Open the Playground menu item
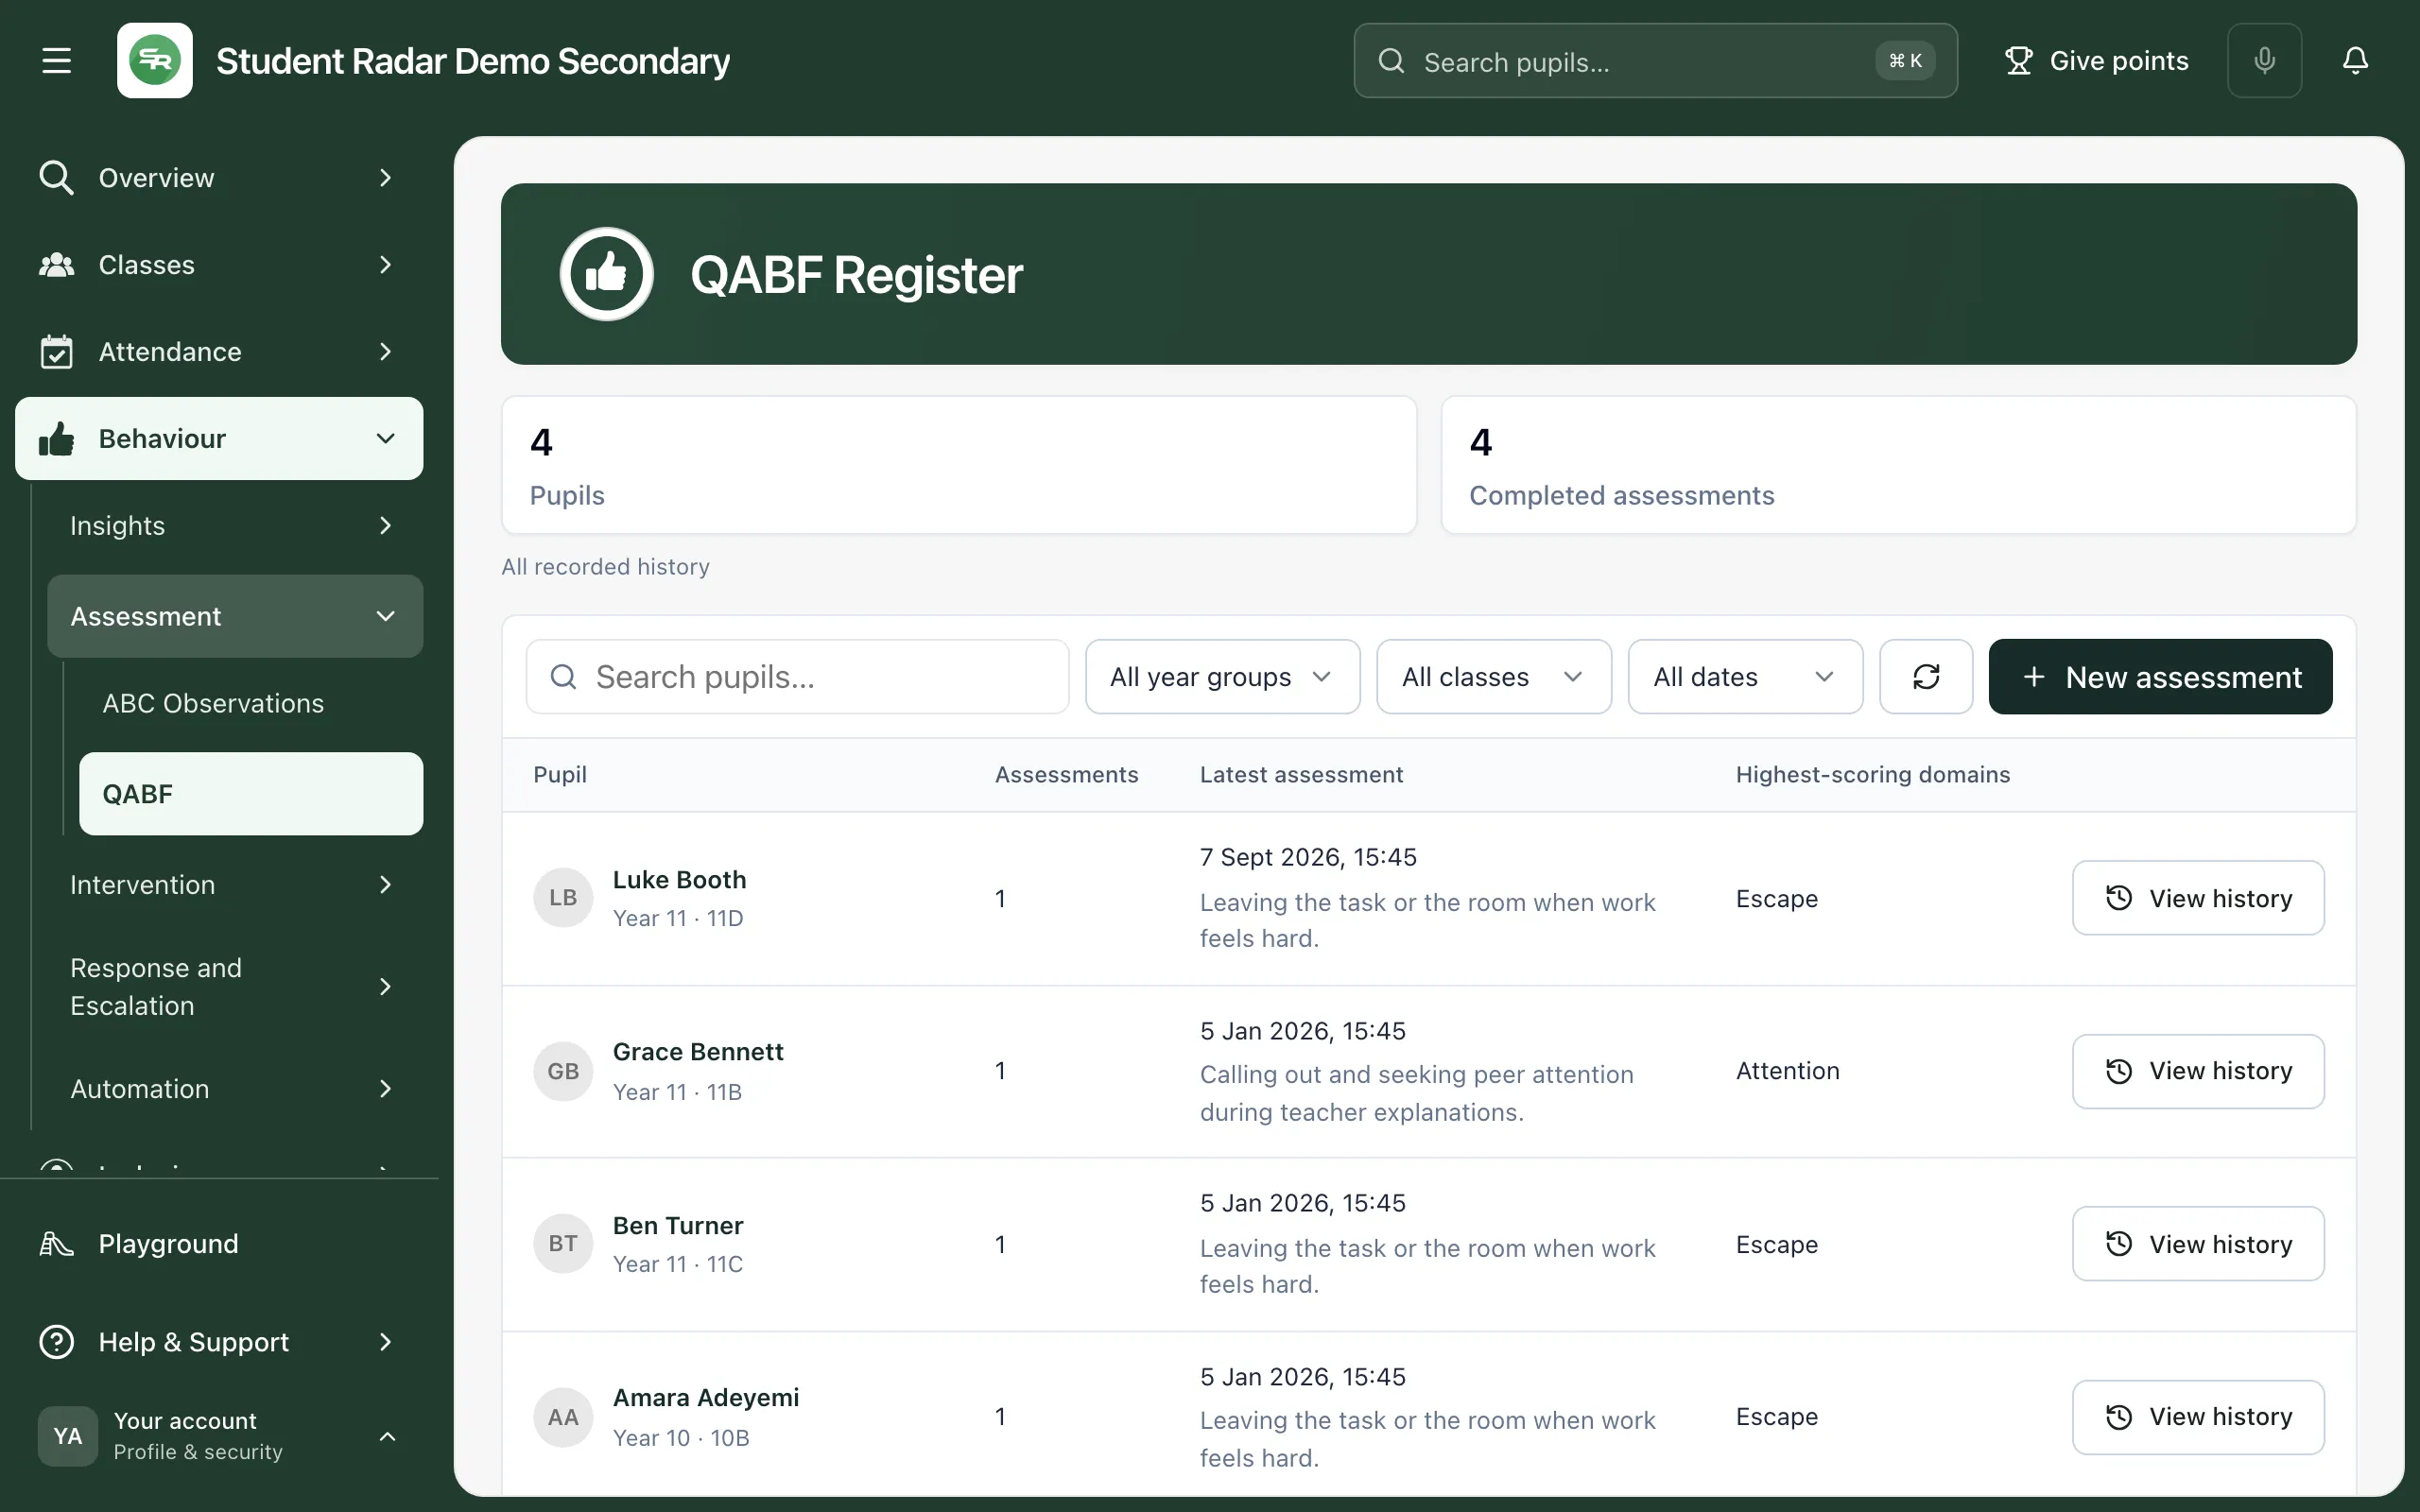Image resolution: width=2420 pixels, height=1512 pixels. pos(219,1244)
